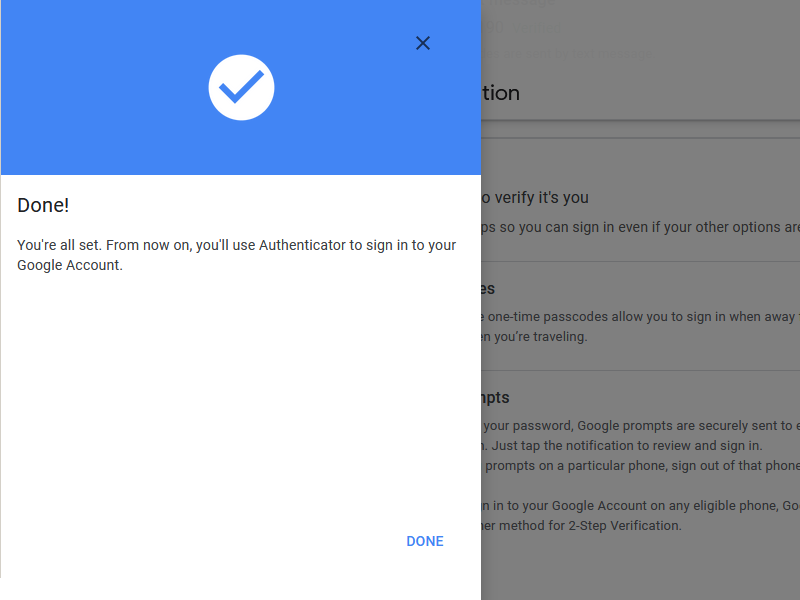Click the "Done!" heading
Viewport: 800px width, 600px height.
(43, 205)
